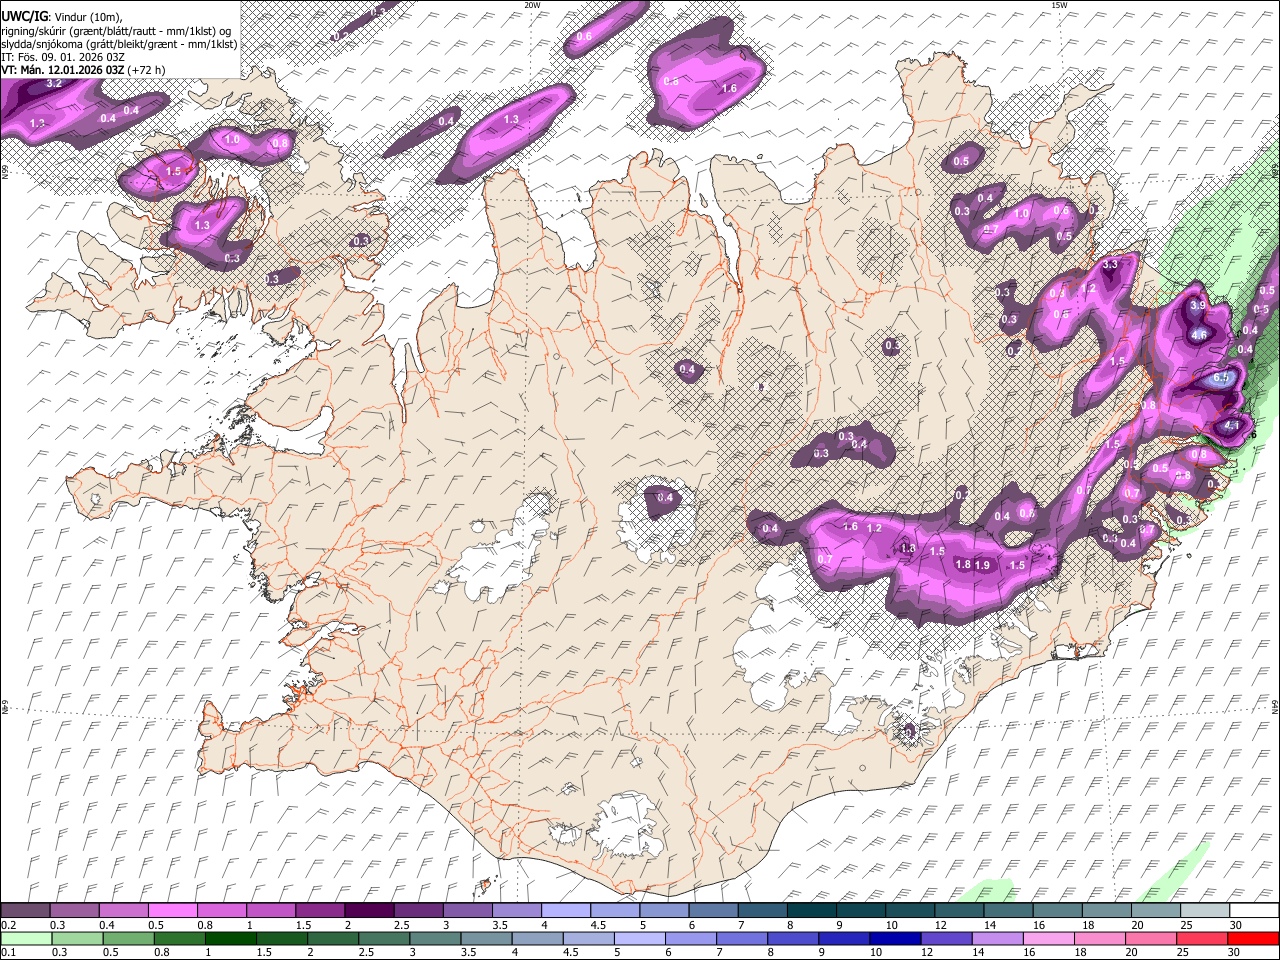The width and height of the screenshot is (1280, 960).
Task: Click the pale green 0.1 swatch in lower legend
Action: (x=27, y=938)
